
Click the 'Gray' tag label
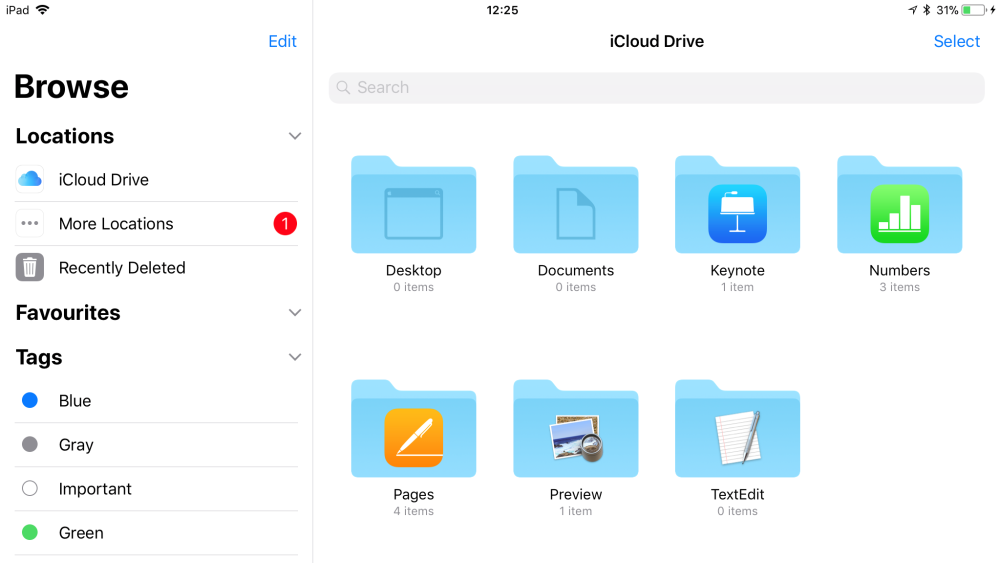tap(76, 445)
